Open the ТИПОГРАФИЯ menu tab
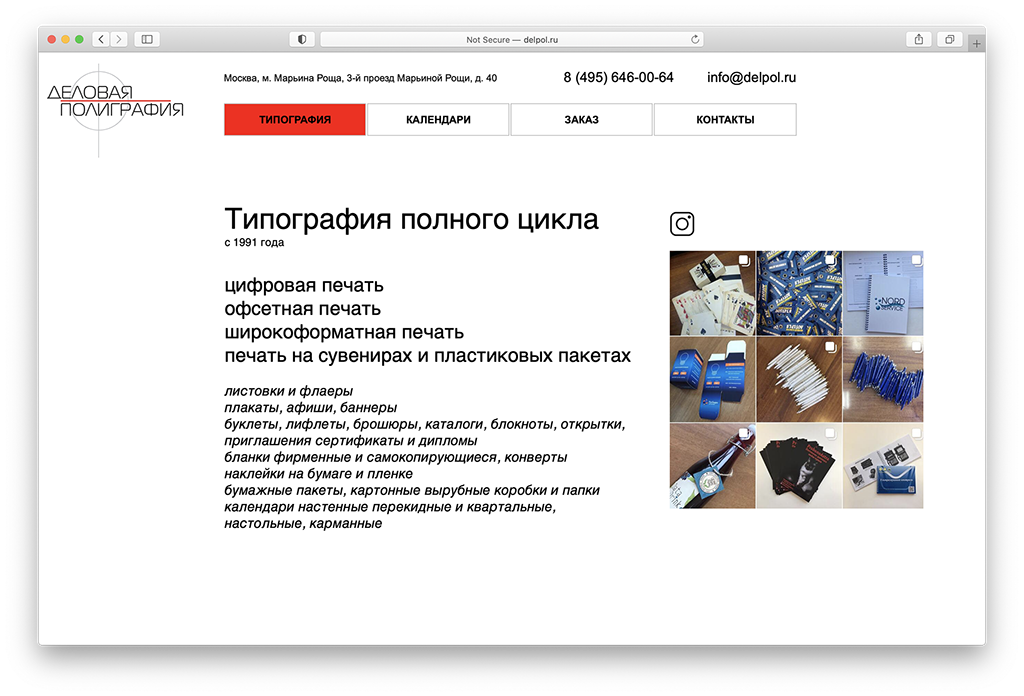This screenshot has width=1024, height=696. [295, 120]
